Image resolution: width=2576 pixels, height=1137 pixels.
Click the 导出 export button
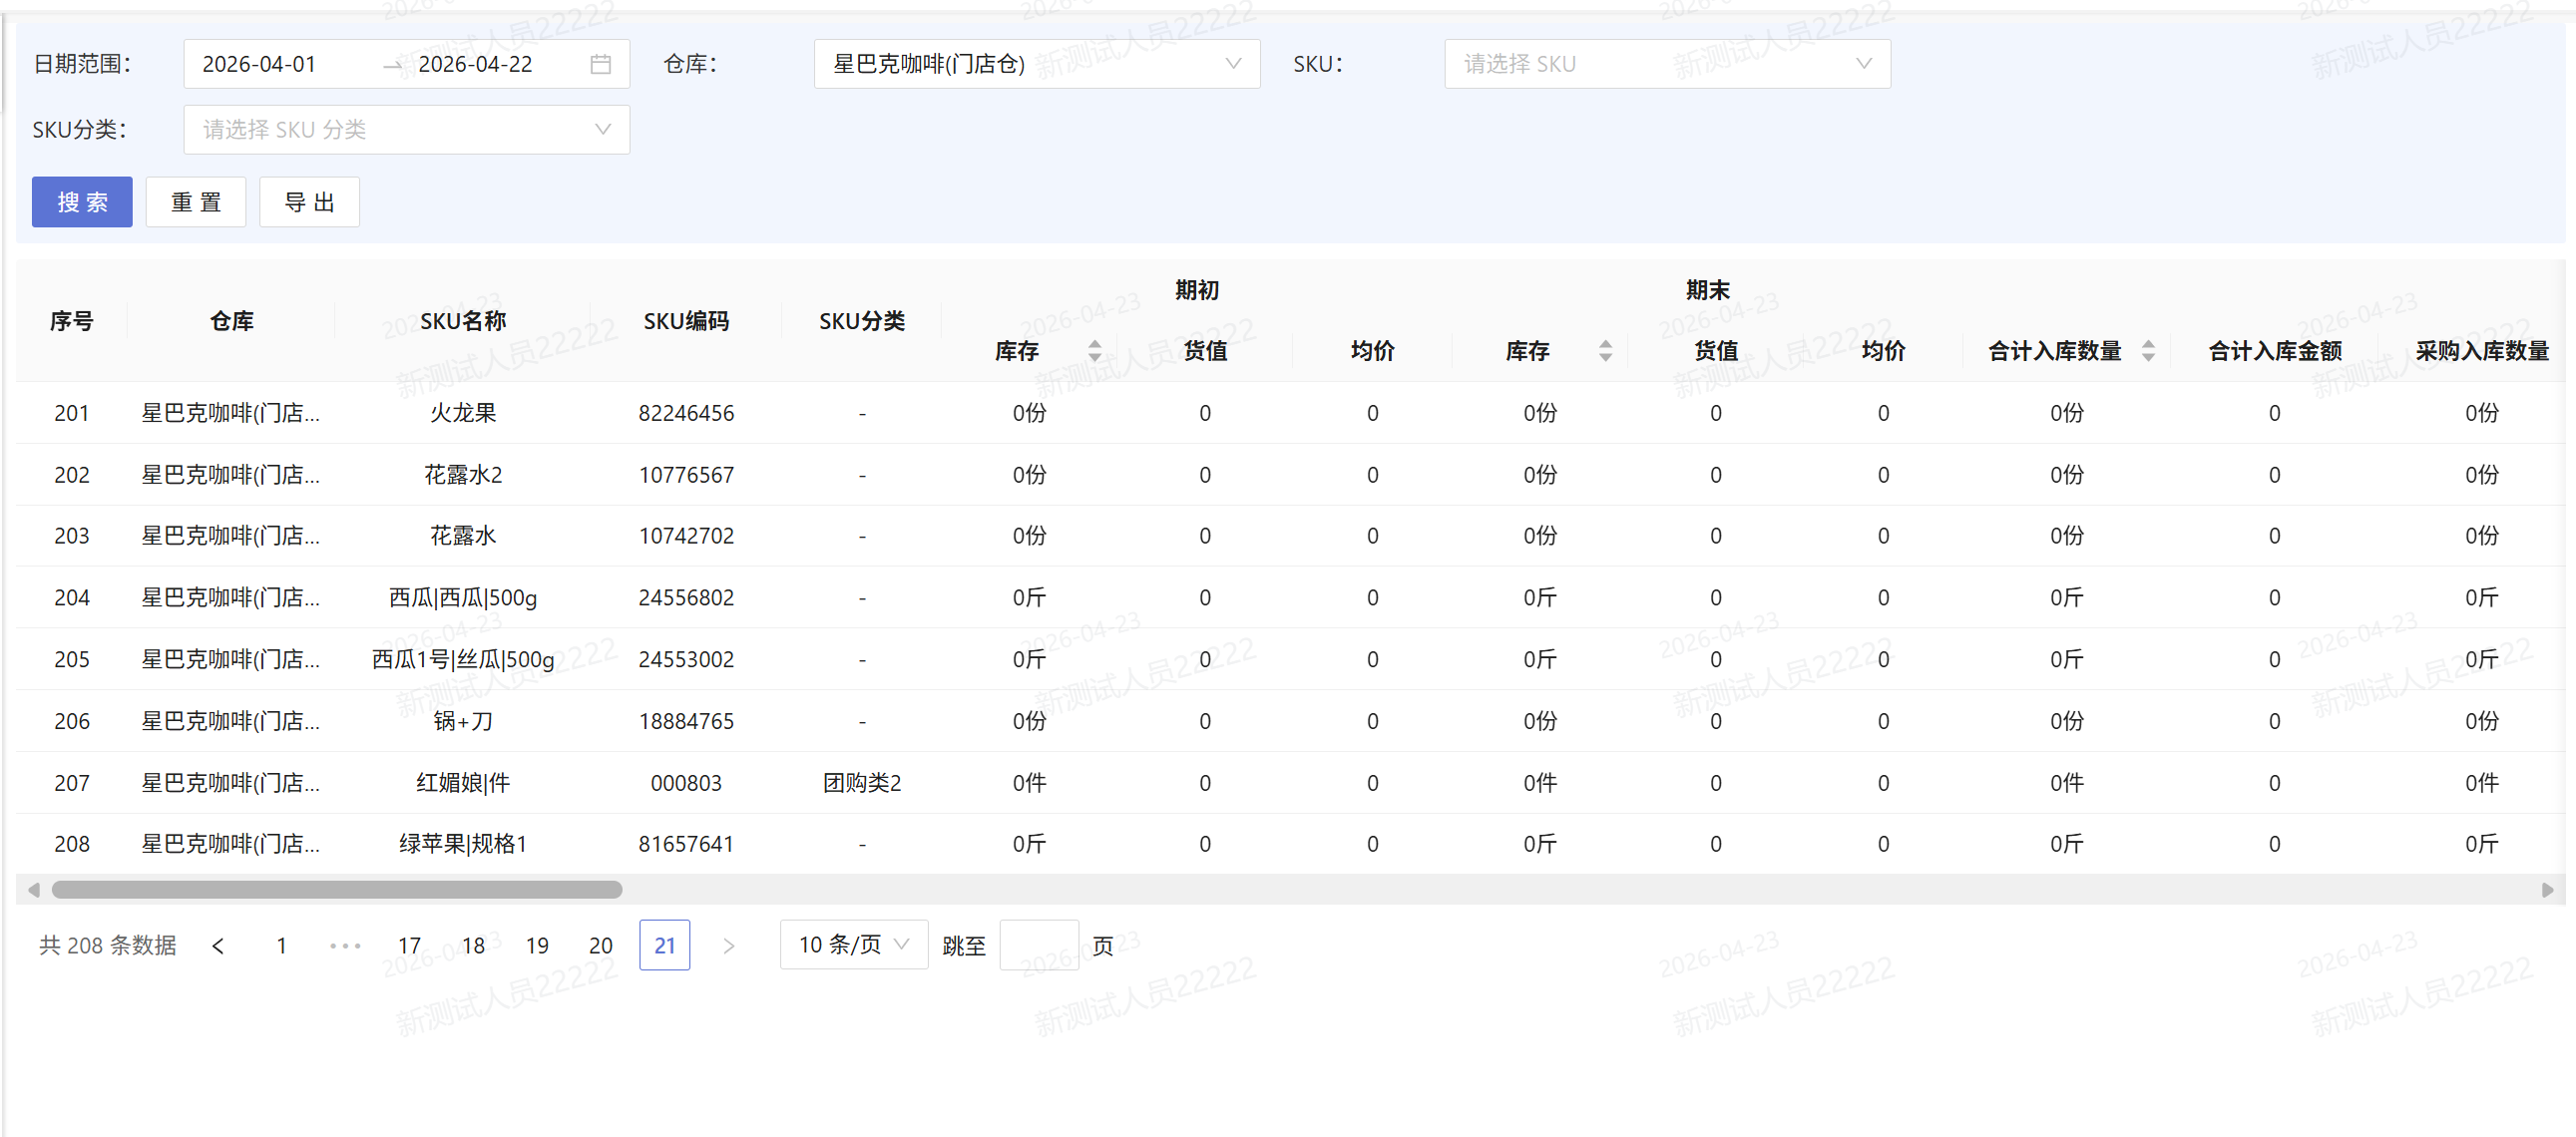[309, 202]
